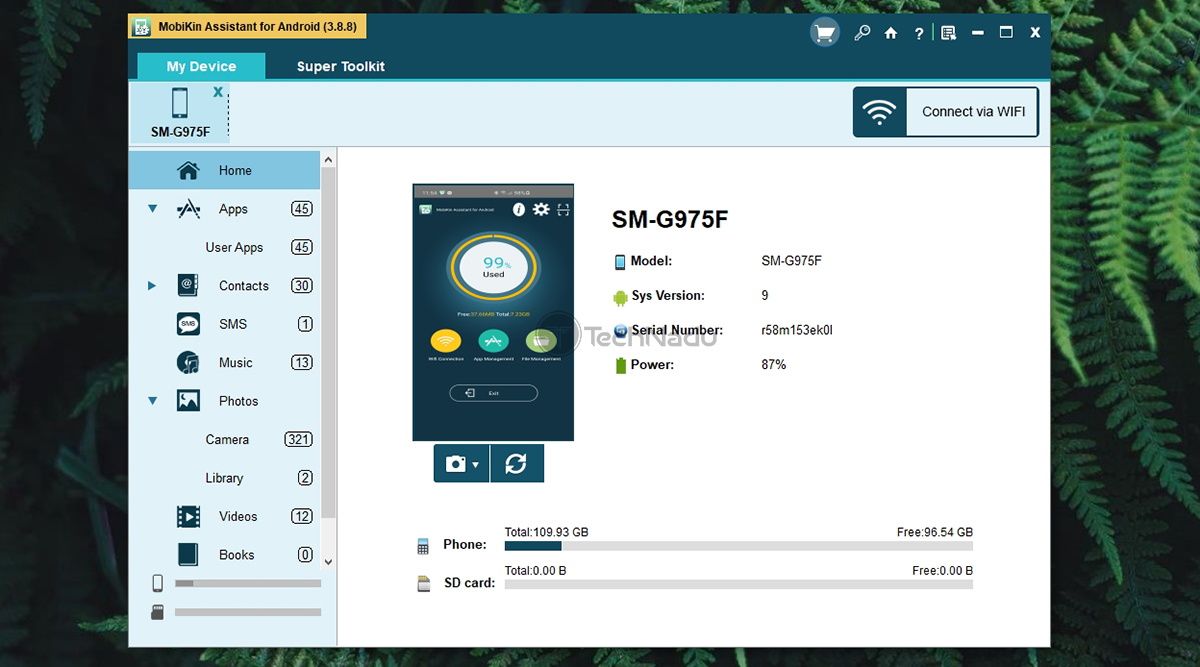Image resolution: width=1200 pixels, height=667 pixels.
Task: Refresh the device screen preview
Action: pyautogui.click(x=516, y=464)
